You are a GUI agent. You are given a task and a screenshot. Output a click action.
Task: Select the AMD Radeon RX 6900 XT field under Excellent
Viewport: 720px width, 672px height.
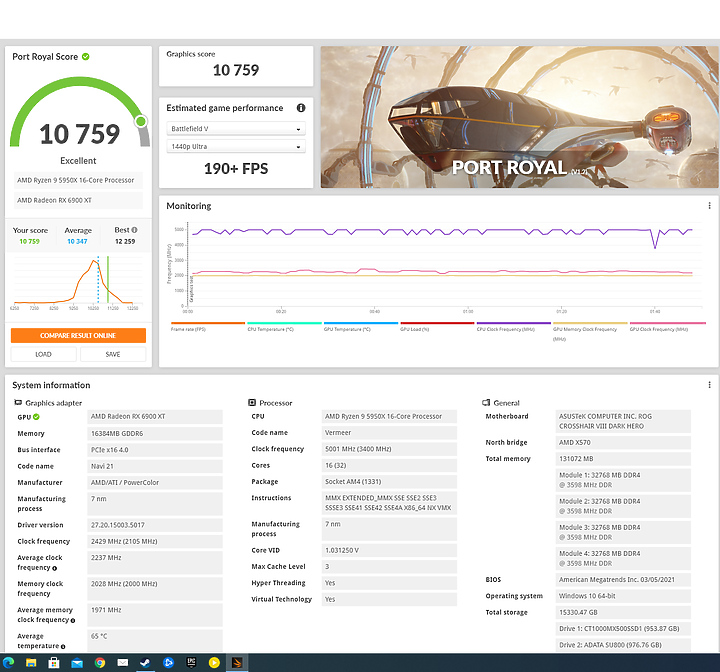click(78, 200)
